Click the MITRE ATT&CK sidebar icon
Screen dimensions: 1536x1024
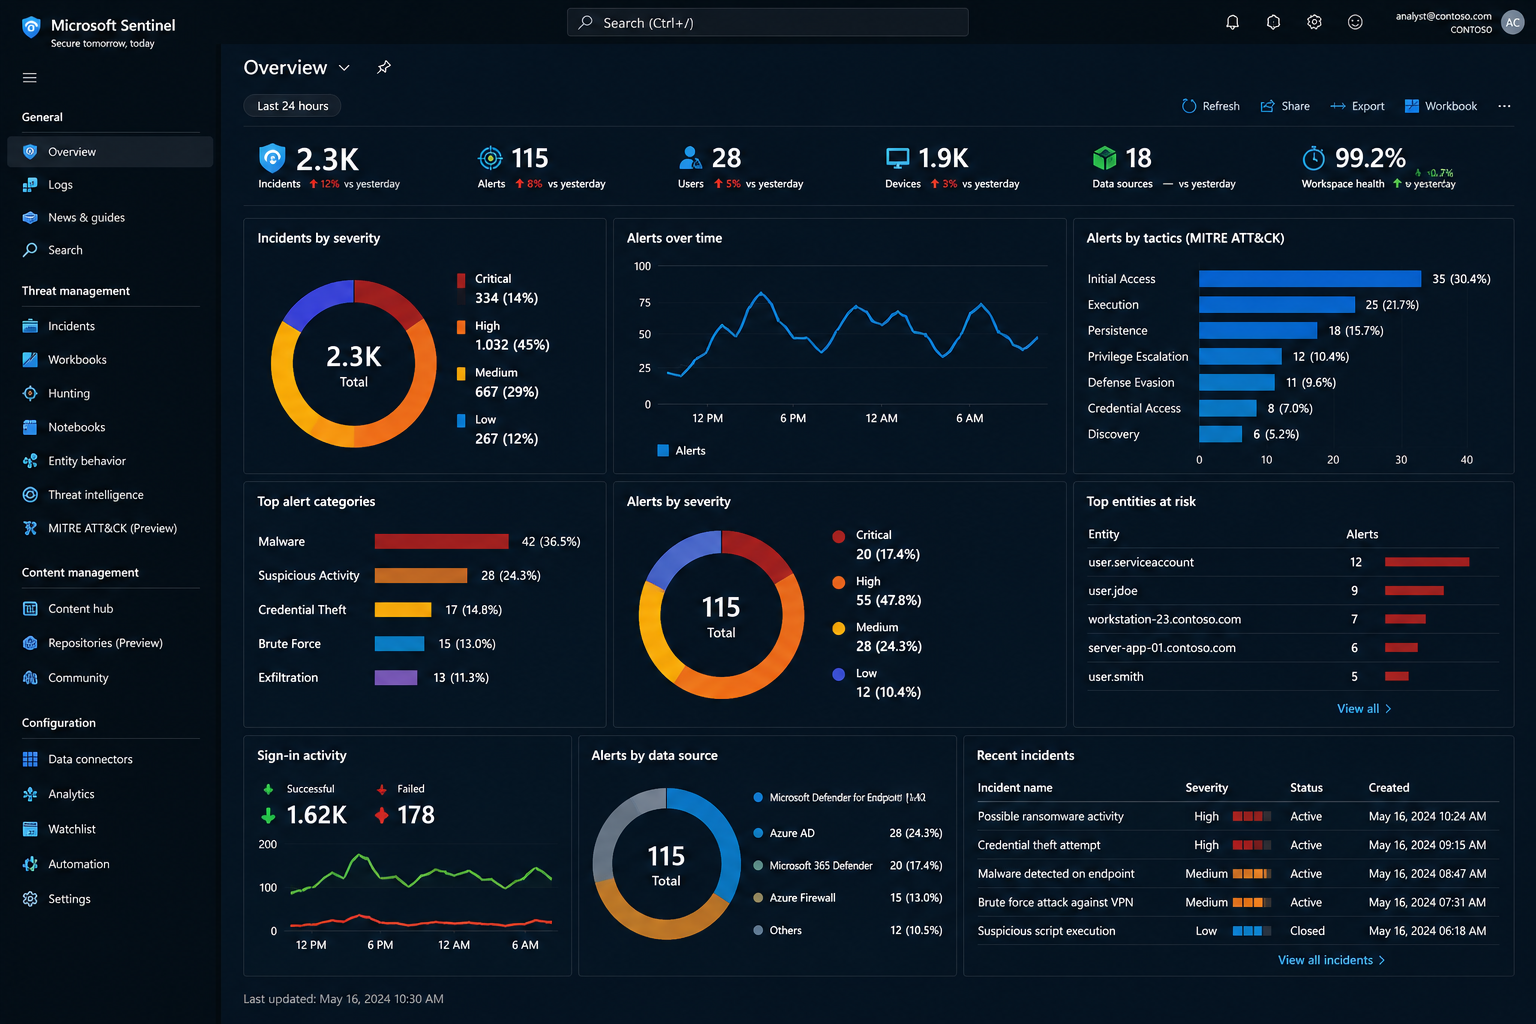click(x=30, y=528)
